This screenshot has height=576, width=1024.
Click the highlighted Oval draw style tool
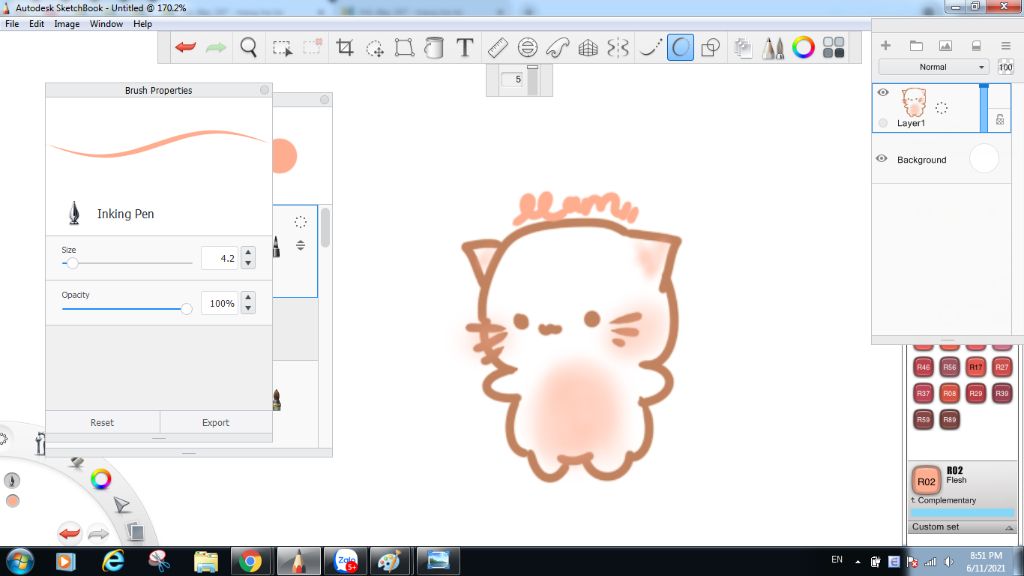(680, 47)
